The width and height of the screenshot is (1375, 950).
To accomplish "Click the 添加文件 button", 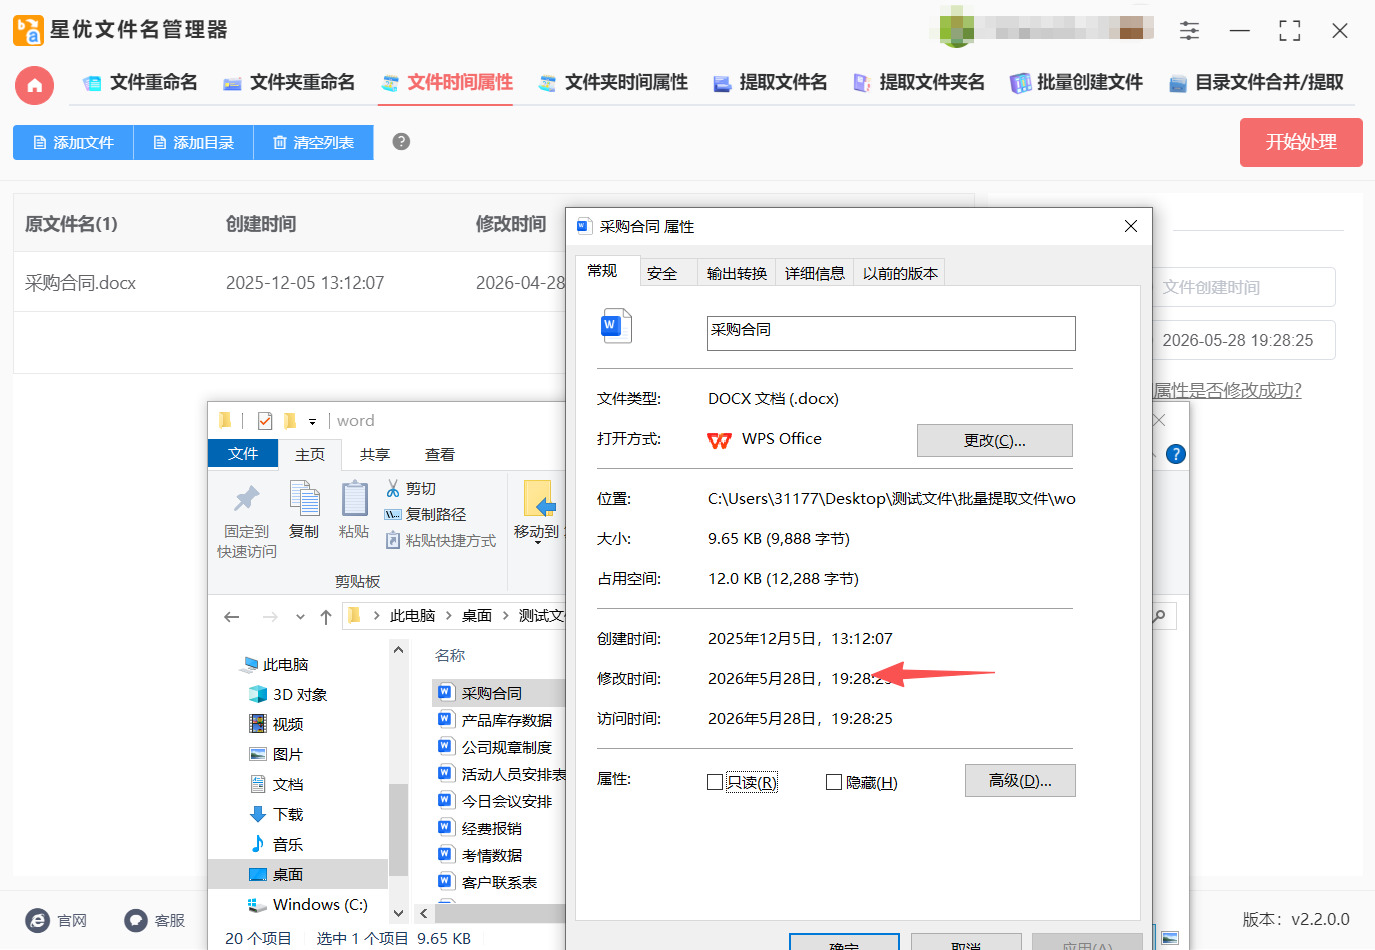I will (73, 142).
